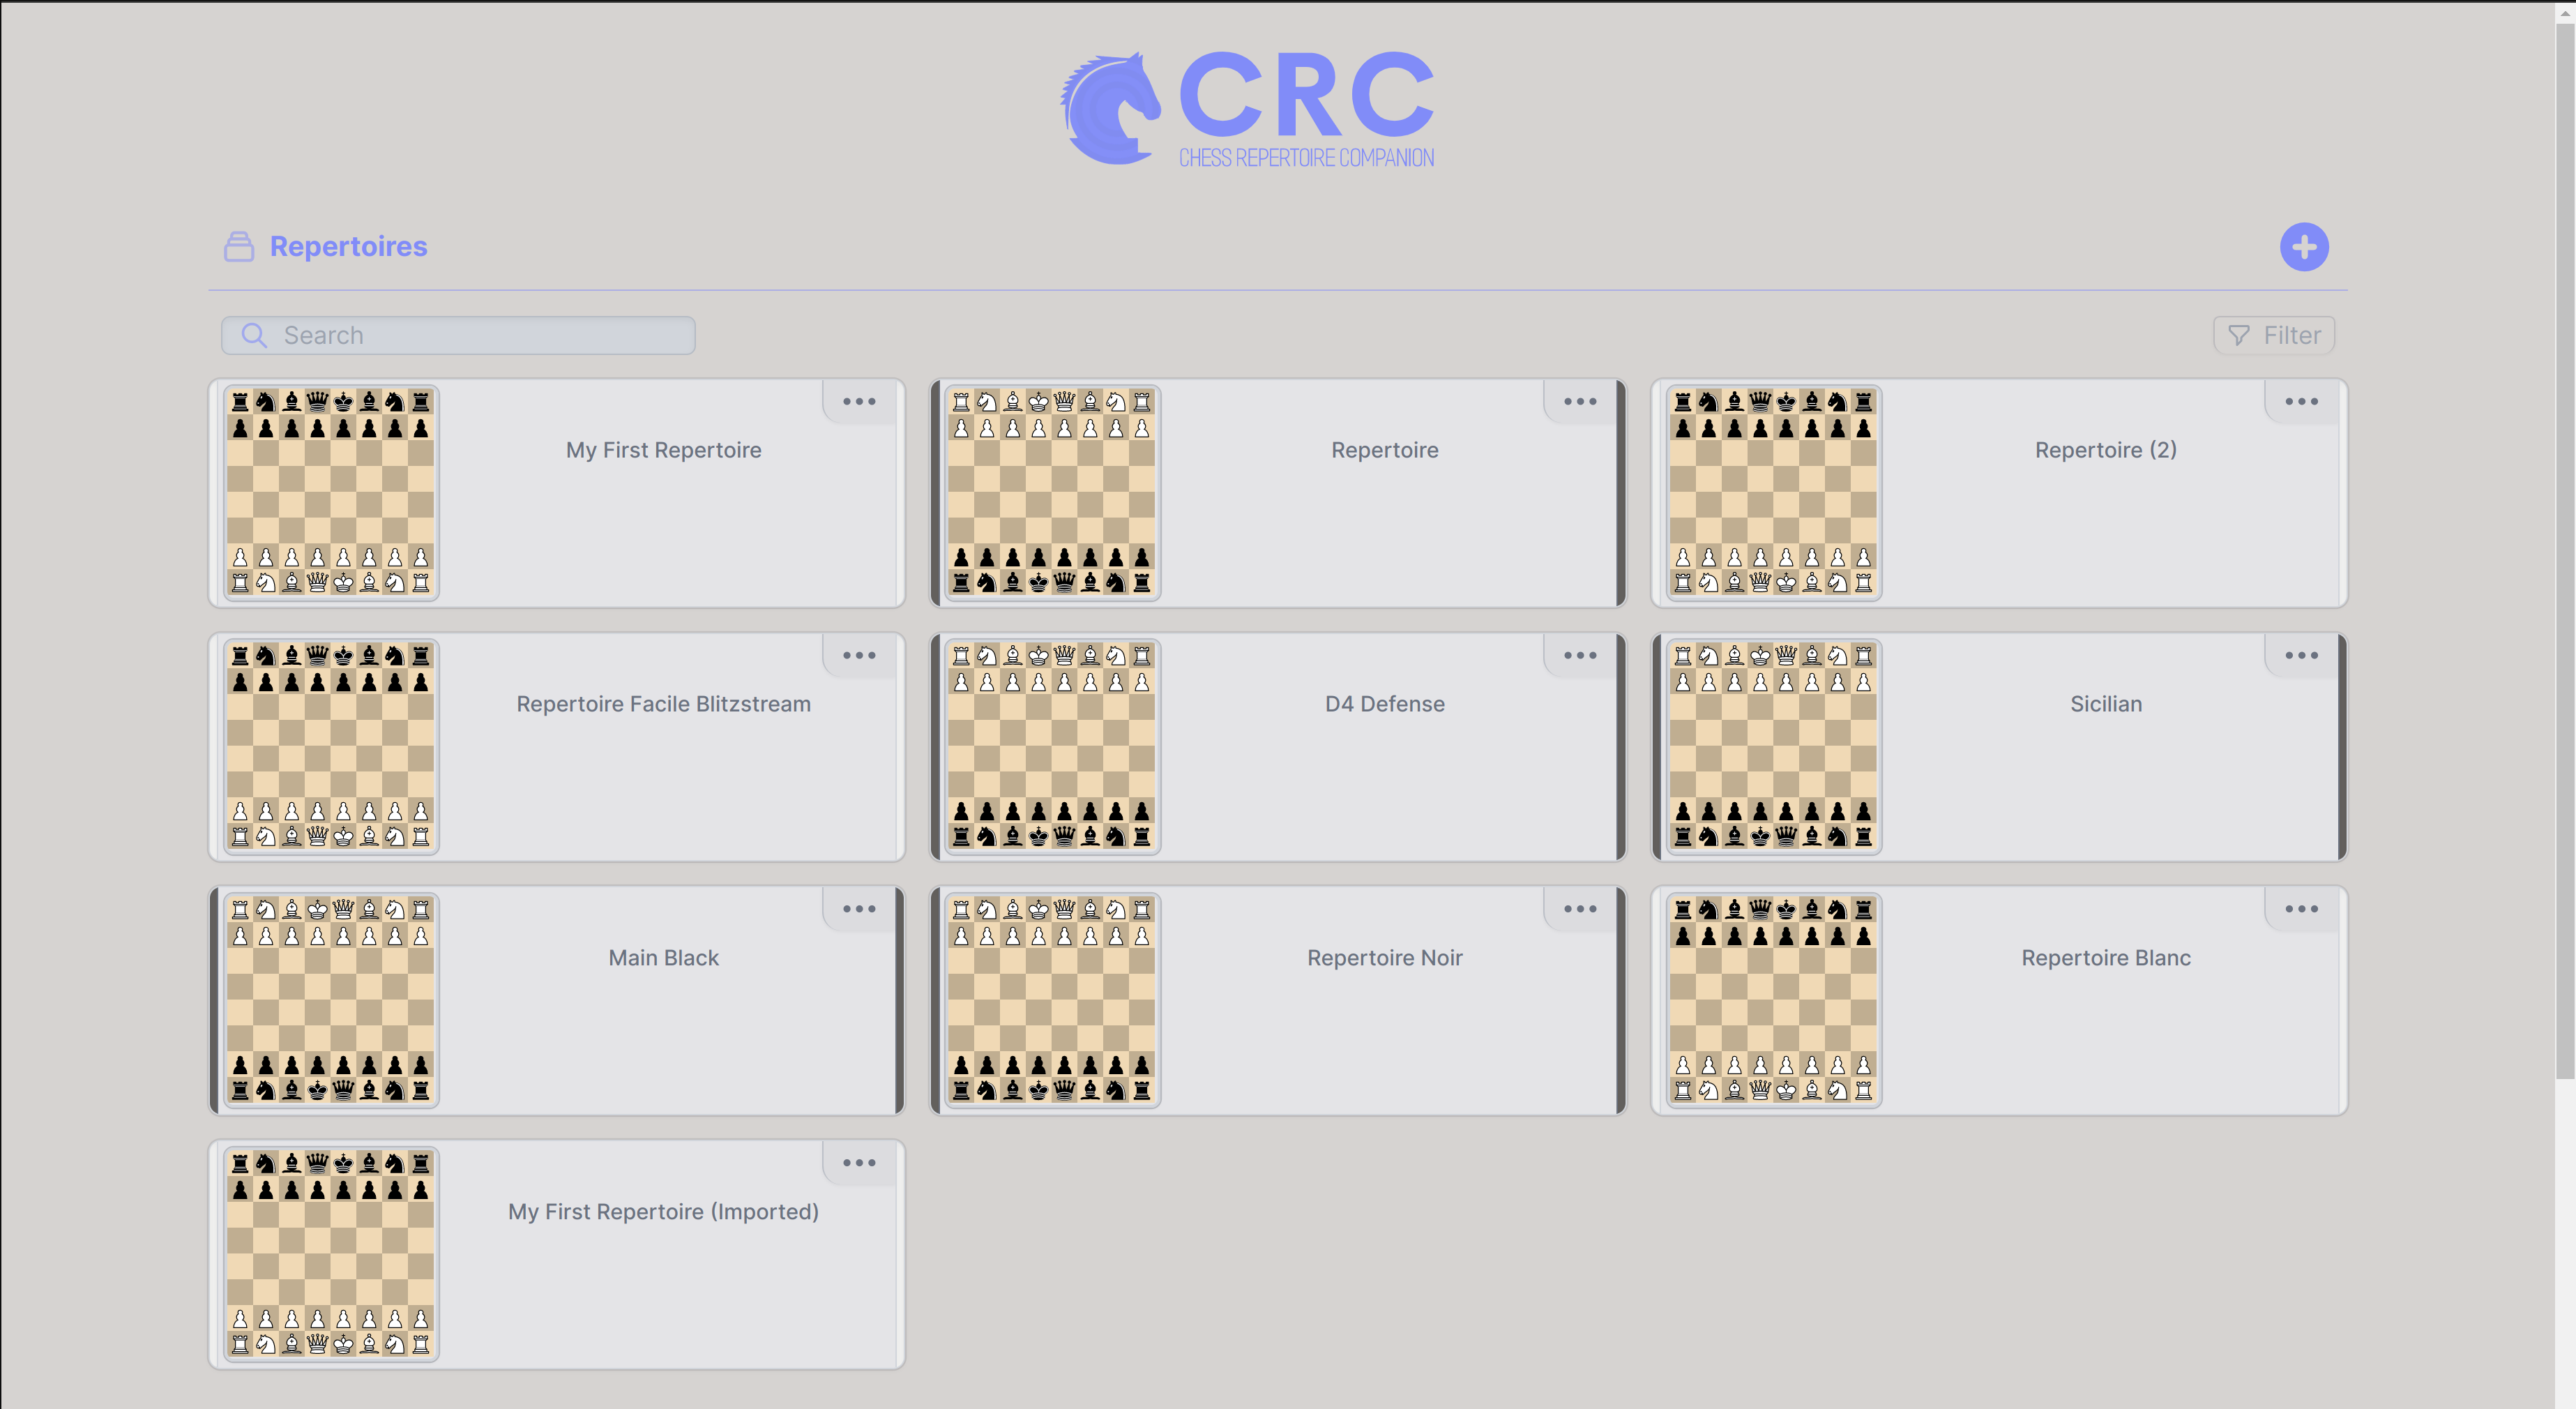Open the Filter dropdown
2576x1409 pixels.
pos(2274,335)
